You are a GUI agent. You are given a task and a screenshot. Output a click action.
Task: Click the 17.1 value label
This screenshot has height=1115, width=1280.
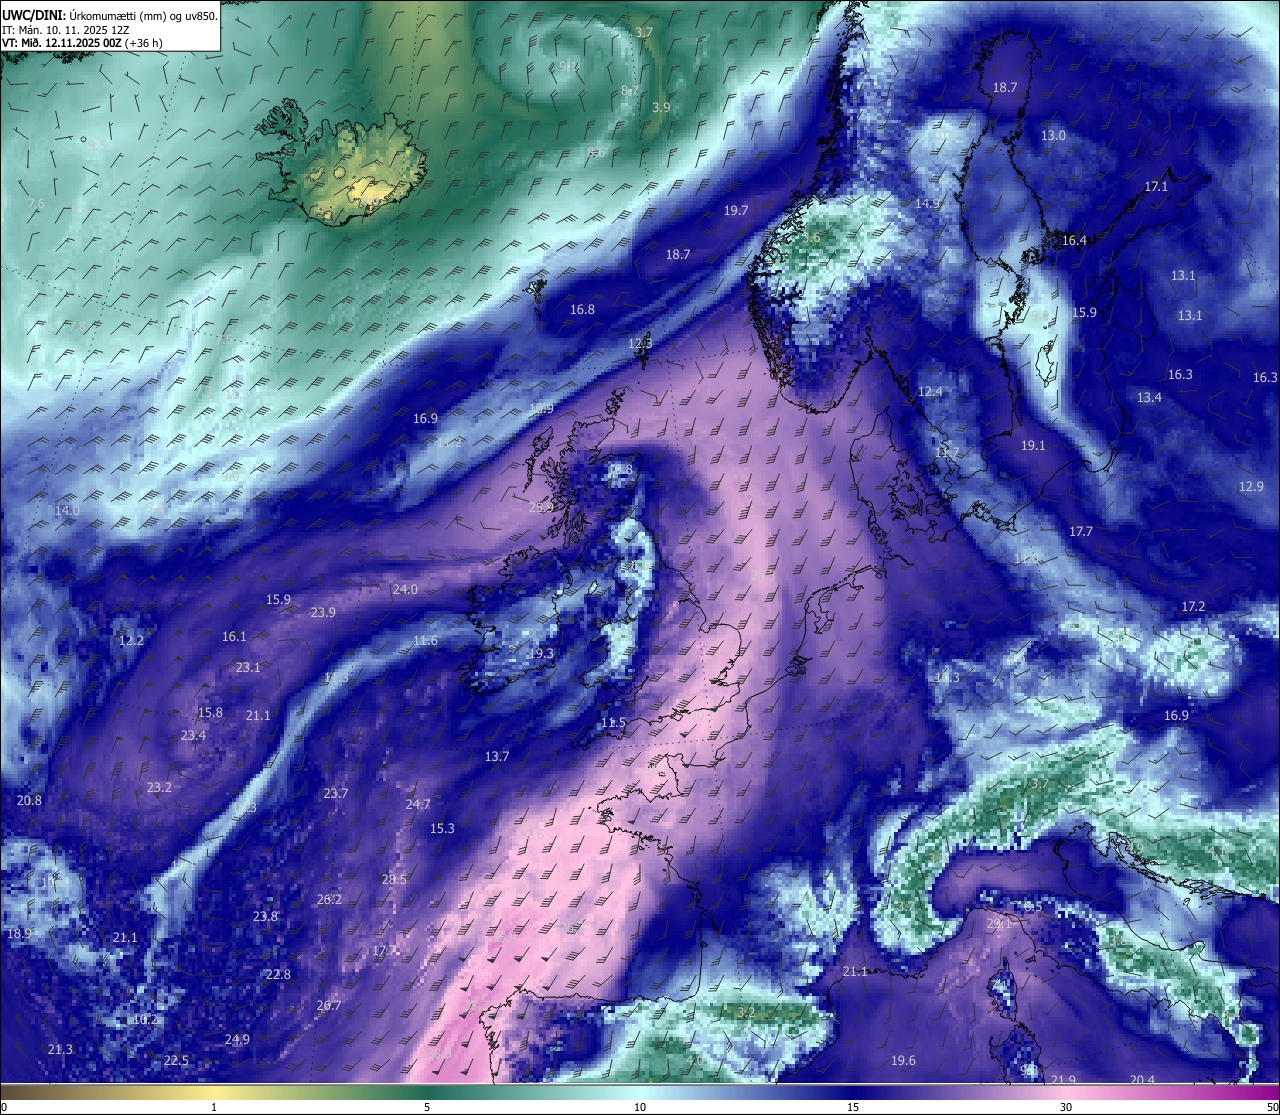(x=1156, y=186)
